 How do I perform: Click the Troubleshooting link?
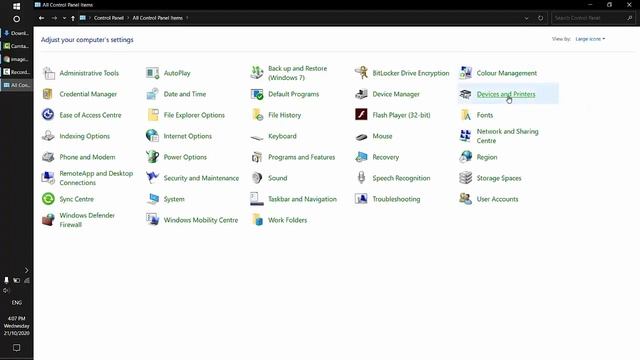coord(396,199)
